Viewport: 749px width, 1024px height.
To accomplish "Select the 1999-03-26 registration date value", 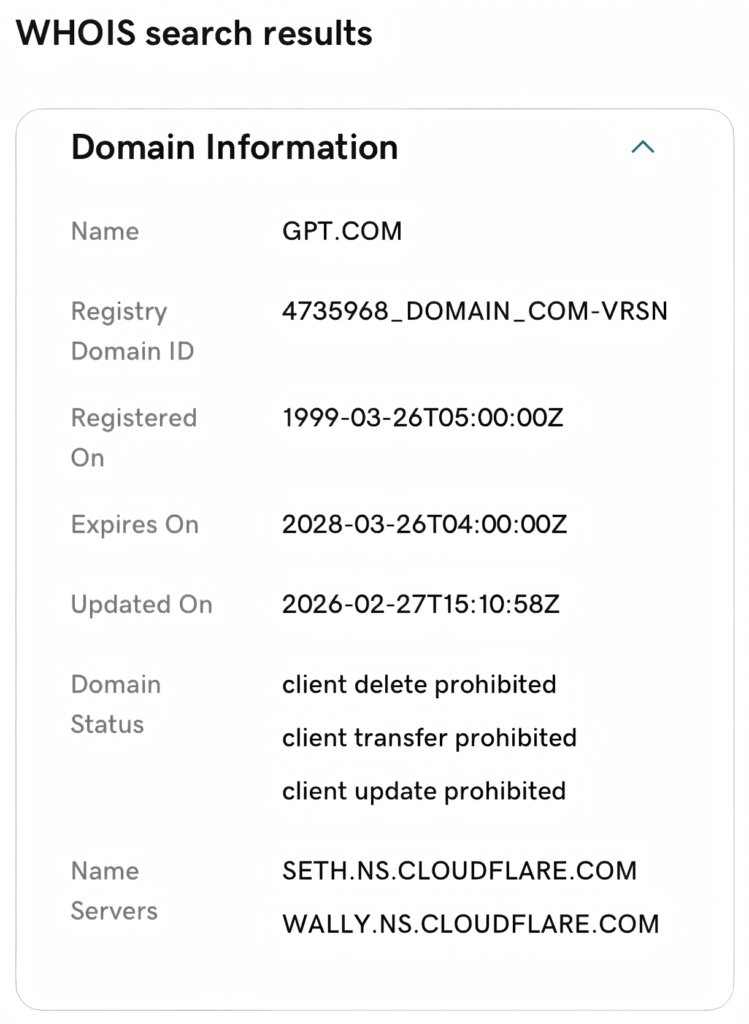I will point(423,417).
